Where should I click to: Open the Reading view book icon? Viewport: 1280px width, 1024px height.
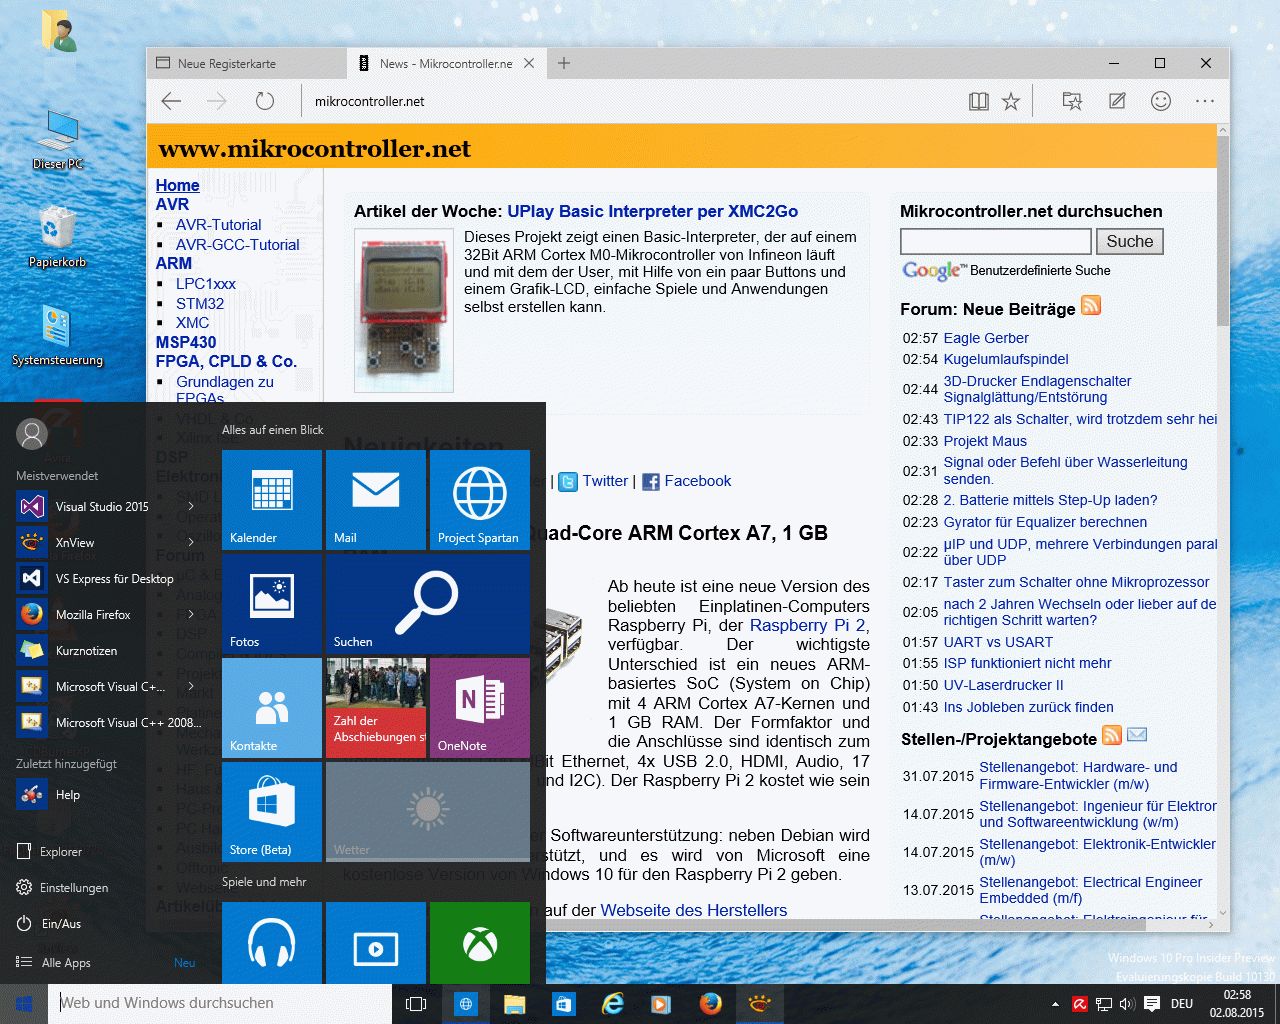978,101
